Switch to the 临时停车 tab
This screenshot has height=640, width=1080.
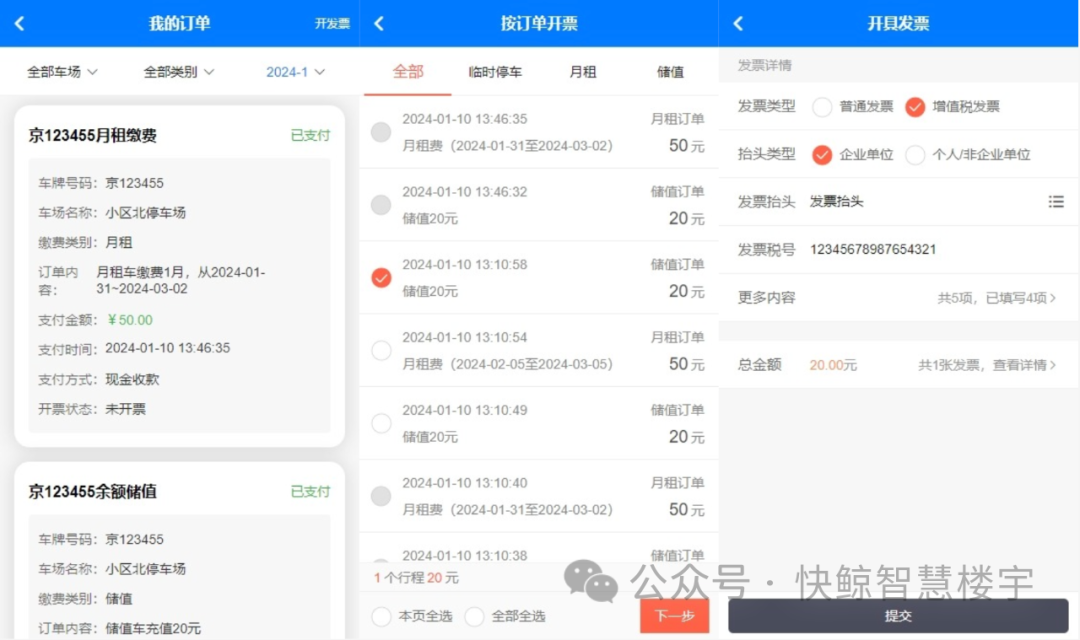click(x=495, y=72)
